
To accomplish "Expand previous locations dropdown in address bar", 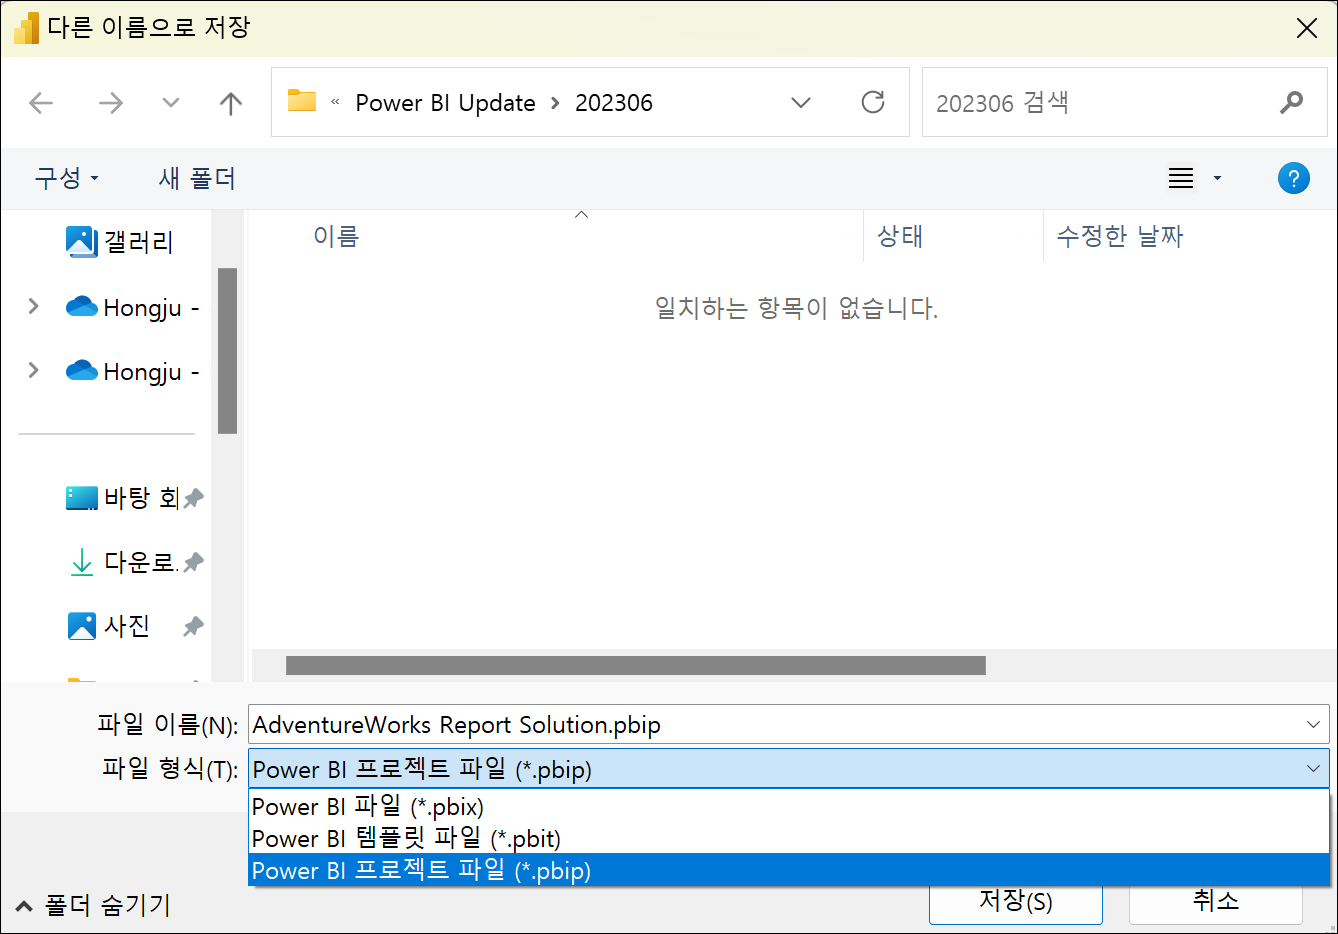I will [801, 103].
